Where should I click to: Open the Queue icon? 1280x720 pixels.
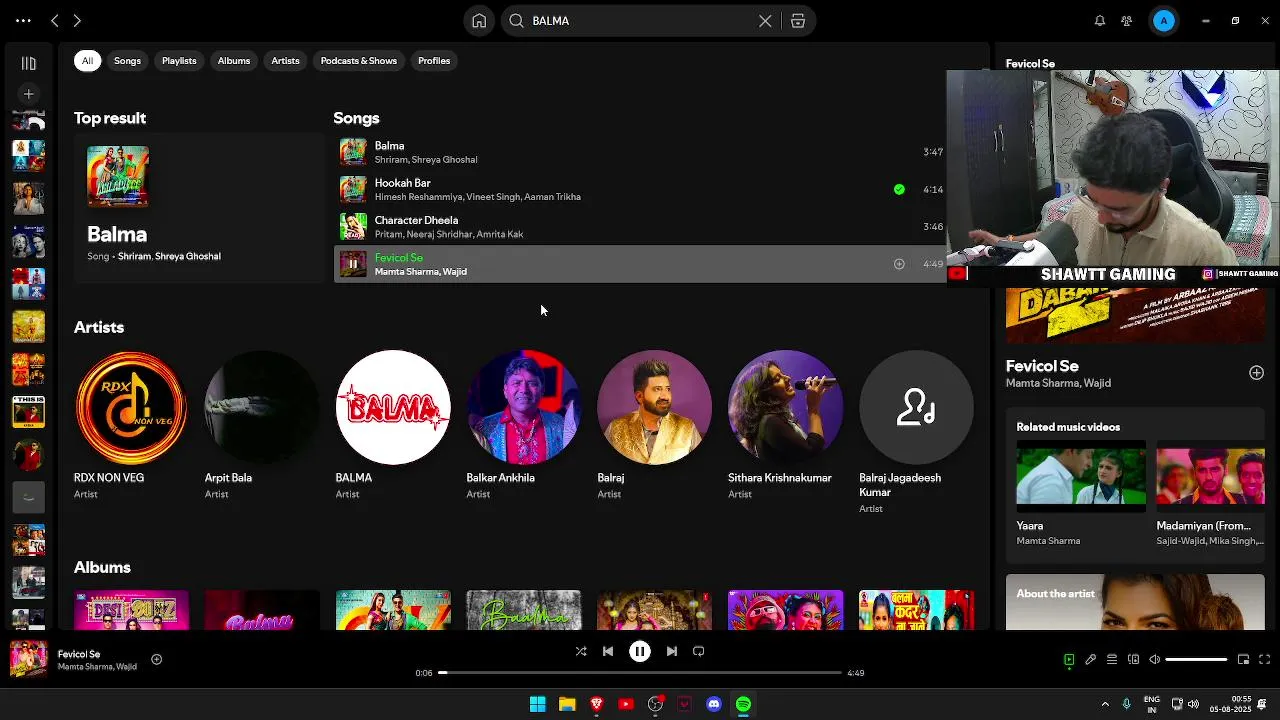click(x=1112, y=659)
